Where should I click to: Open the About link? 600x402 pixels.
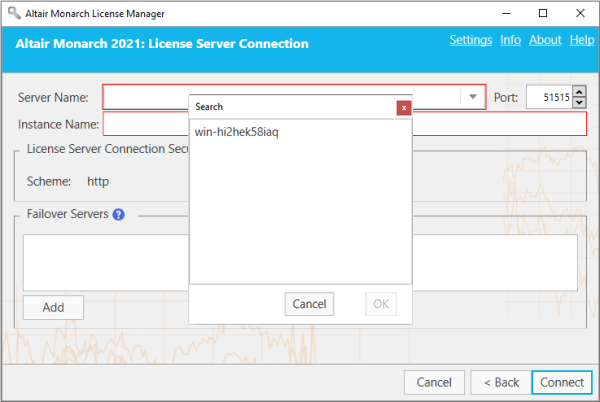pos(545,40)
